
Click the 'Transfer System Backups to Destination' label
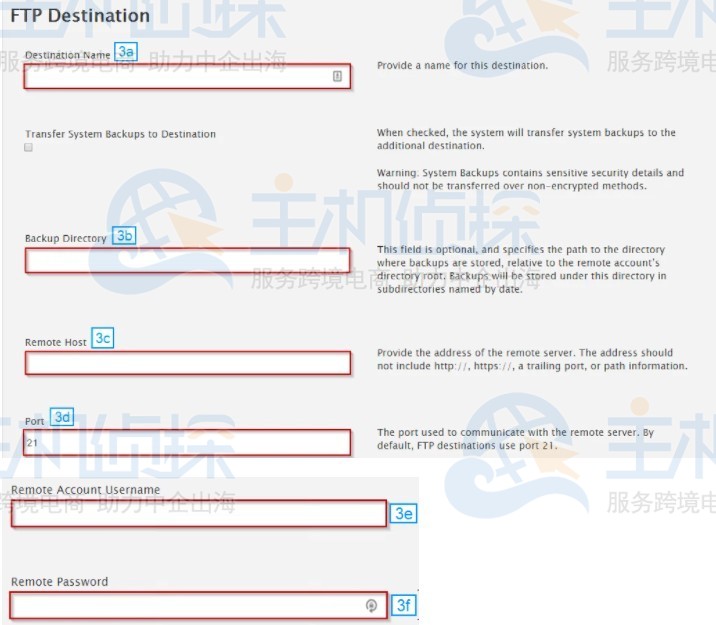coord(121,134)
